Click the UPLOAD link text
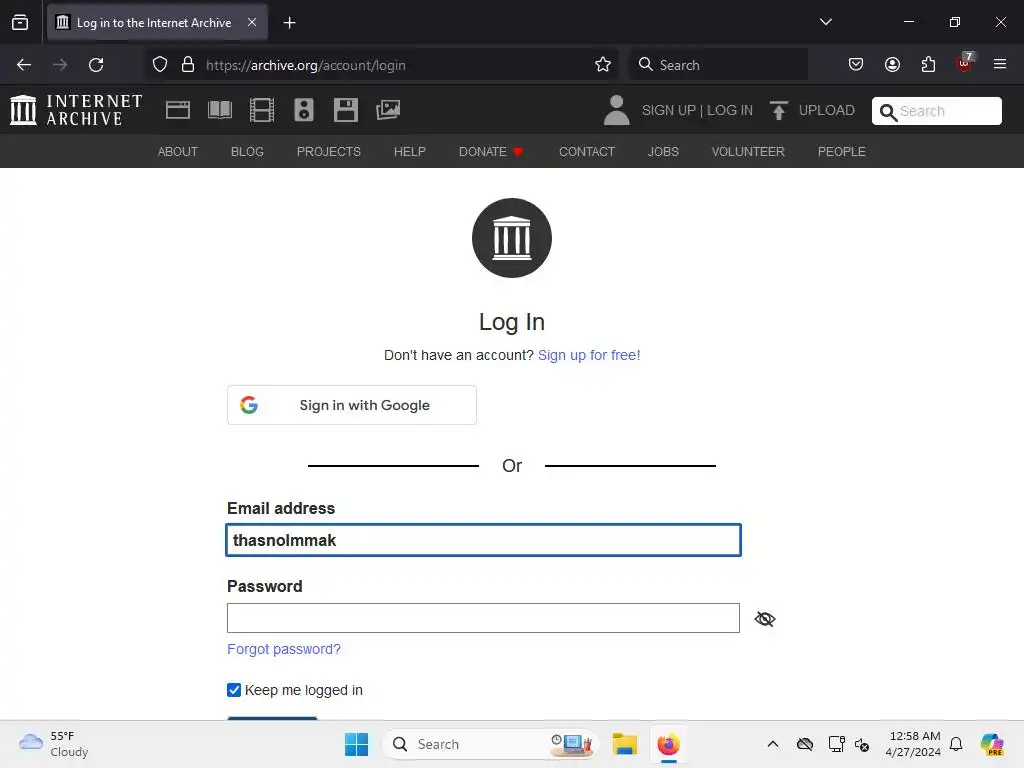The height and width of the screenshot is (768, 1024). [x=826, y=110]
